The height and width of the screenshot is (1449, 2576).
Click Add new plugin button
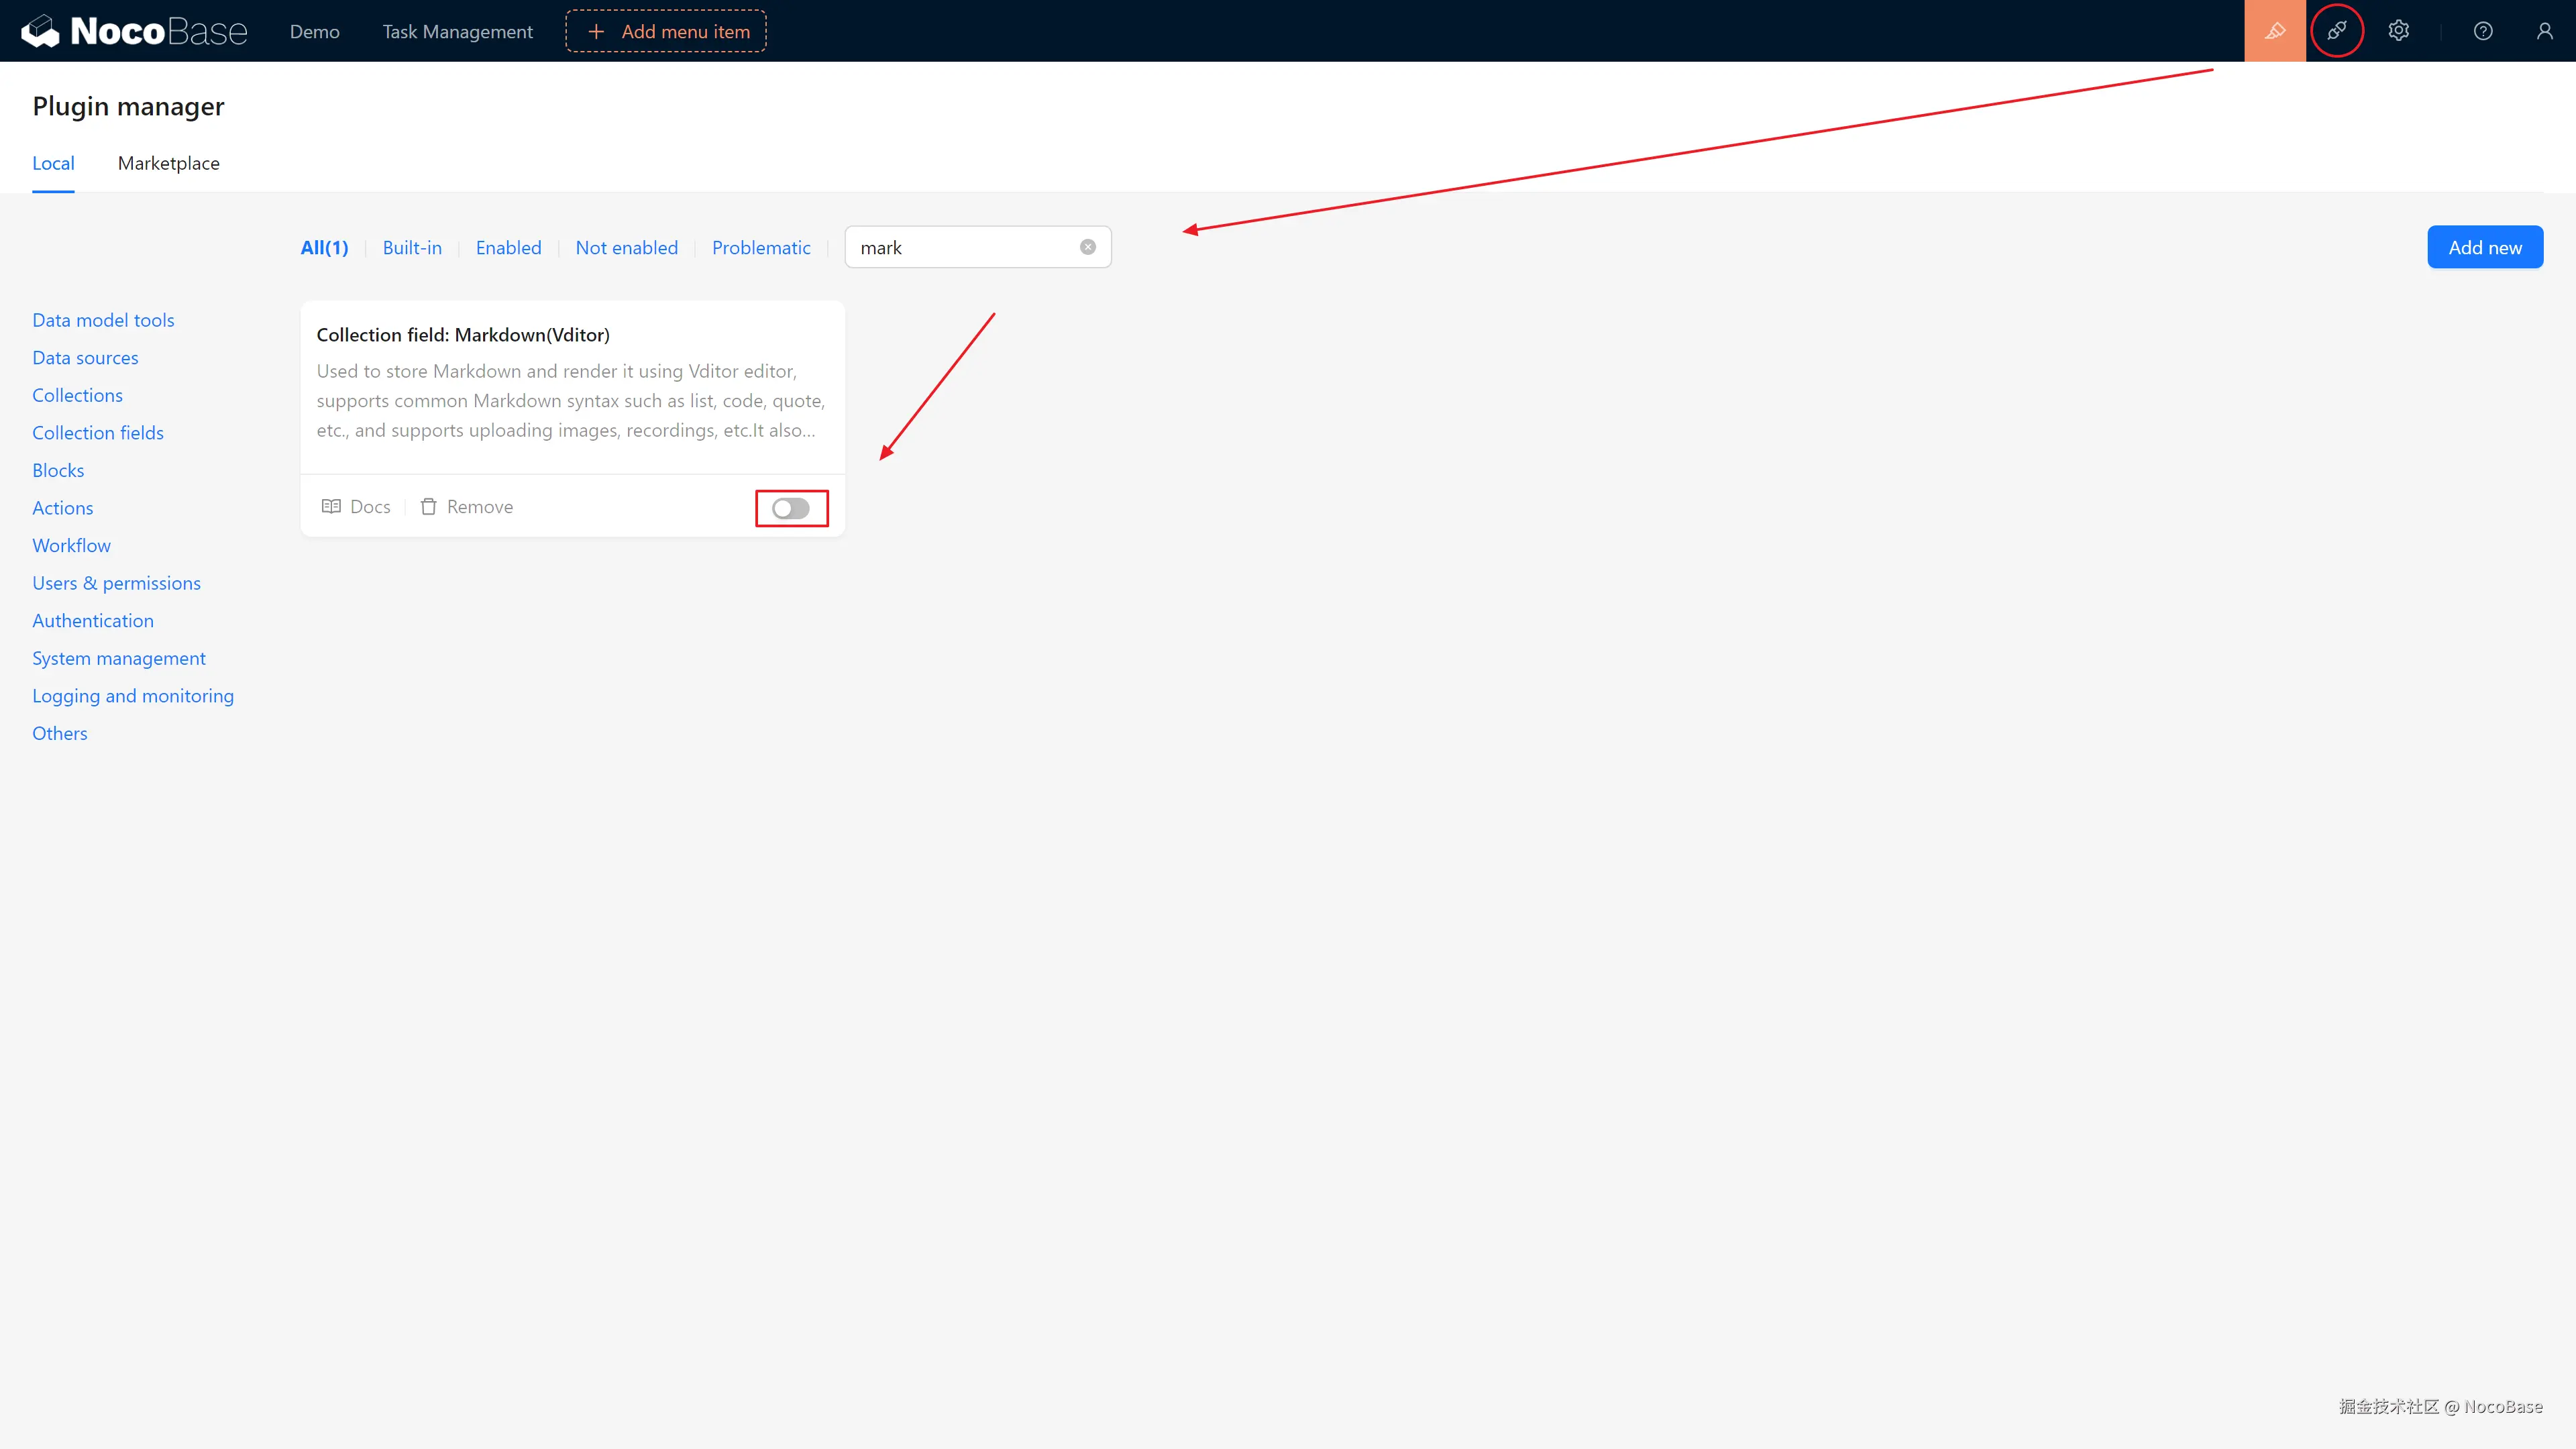pyautogui.click(x=2484, y=247)
